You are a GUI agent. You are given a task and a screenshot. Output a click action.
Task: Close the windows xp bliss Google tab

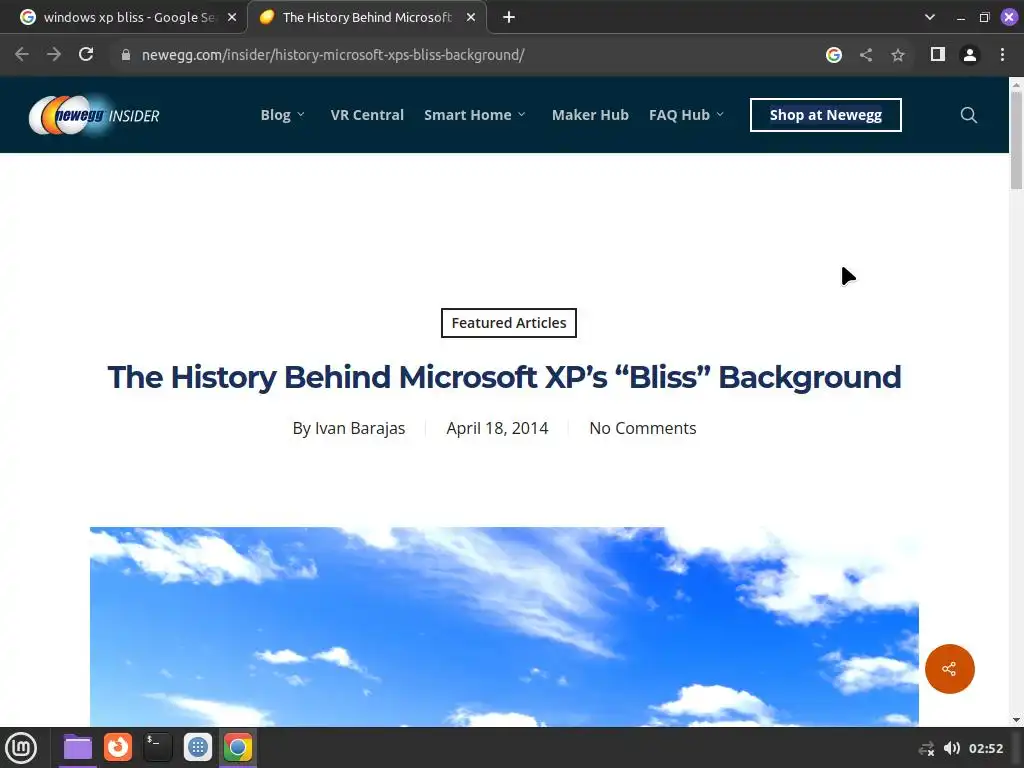[232, 18]
